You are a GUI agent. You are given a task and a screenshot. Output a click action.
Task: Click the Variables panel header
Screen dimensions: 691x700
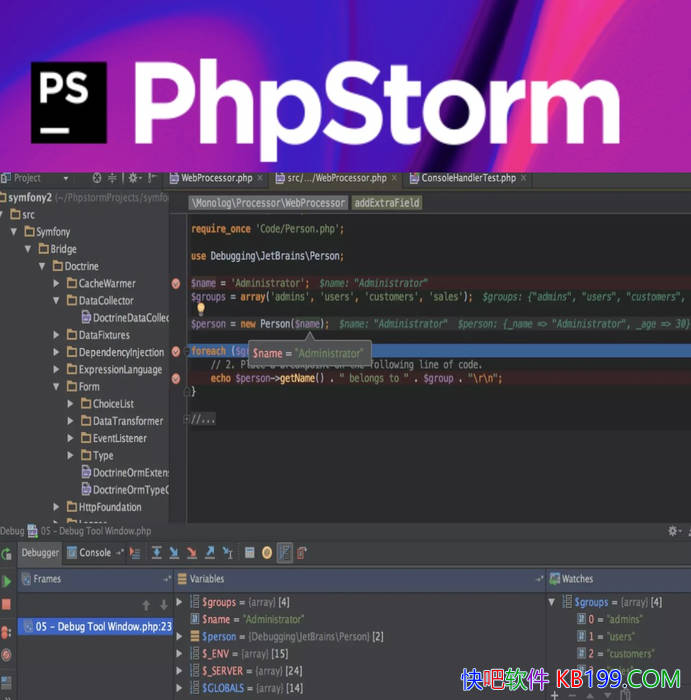click(360, 579)
